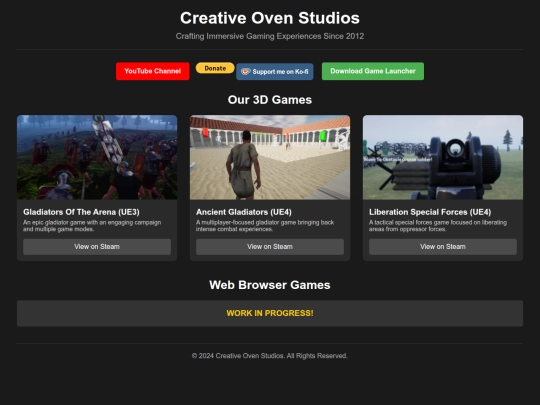Download the Game Launcher
This screenshot has width=540, height=405.
[x=373, y=71]
